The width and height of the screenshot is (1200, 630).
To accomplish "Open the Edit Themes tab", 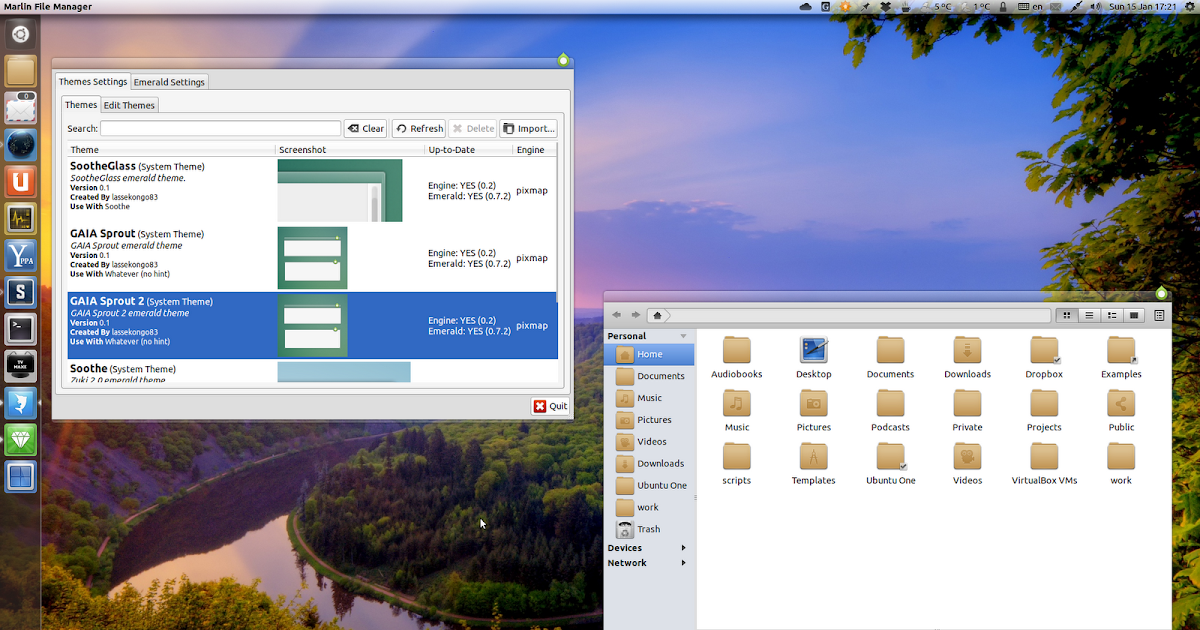I will pyautogui.click(x=129, y=104).
